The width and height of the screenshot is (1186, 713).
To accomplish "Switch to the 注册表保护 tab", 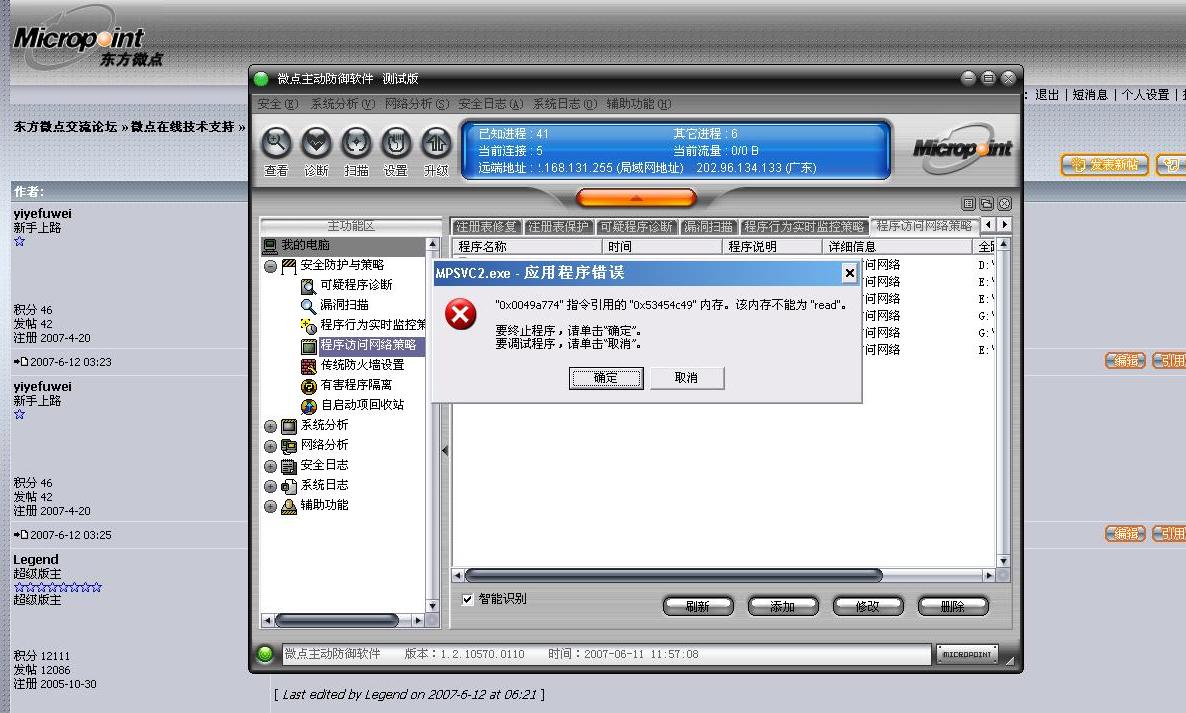I will tap(558, 227).
